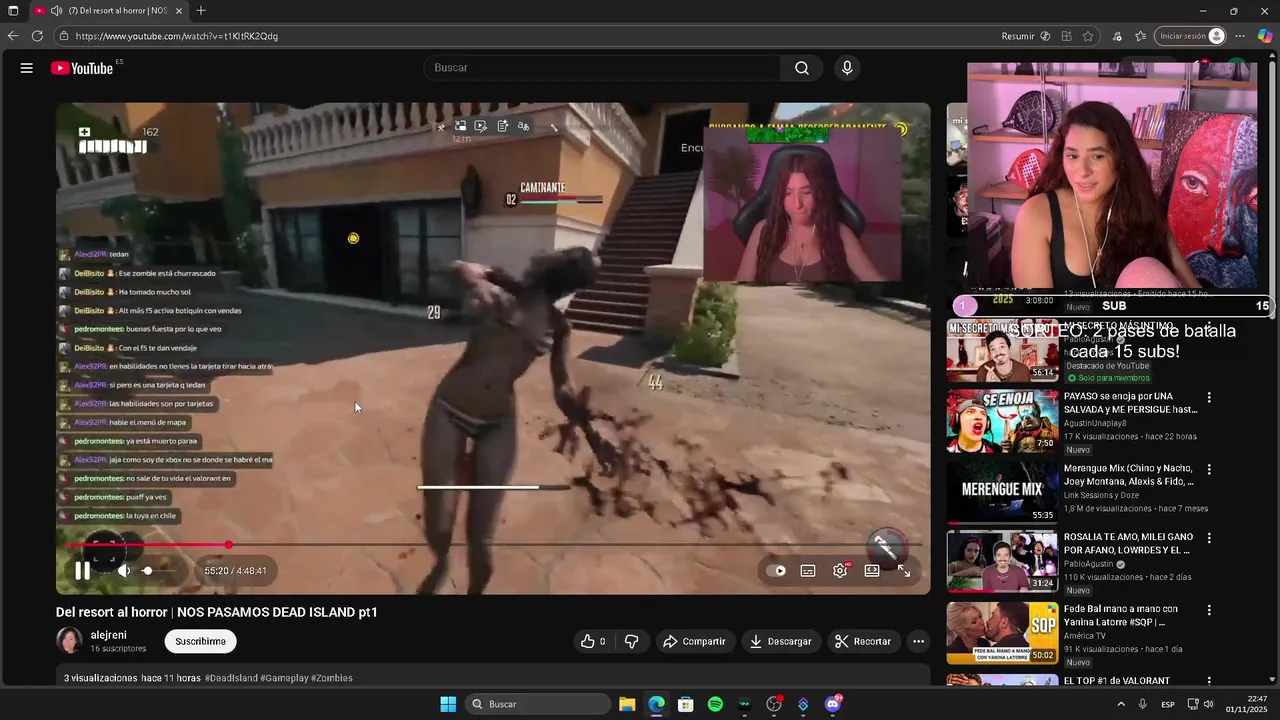Image resolution: width=1280 pixels, height=720 pixels.
Task: Open options menu for the ROSALIA TE AMO video
Action: click(x=1209, y=538)
